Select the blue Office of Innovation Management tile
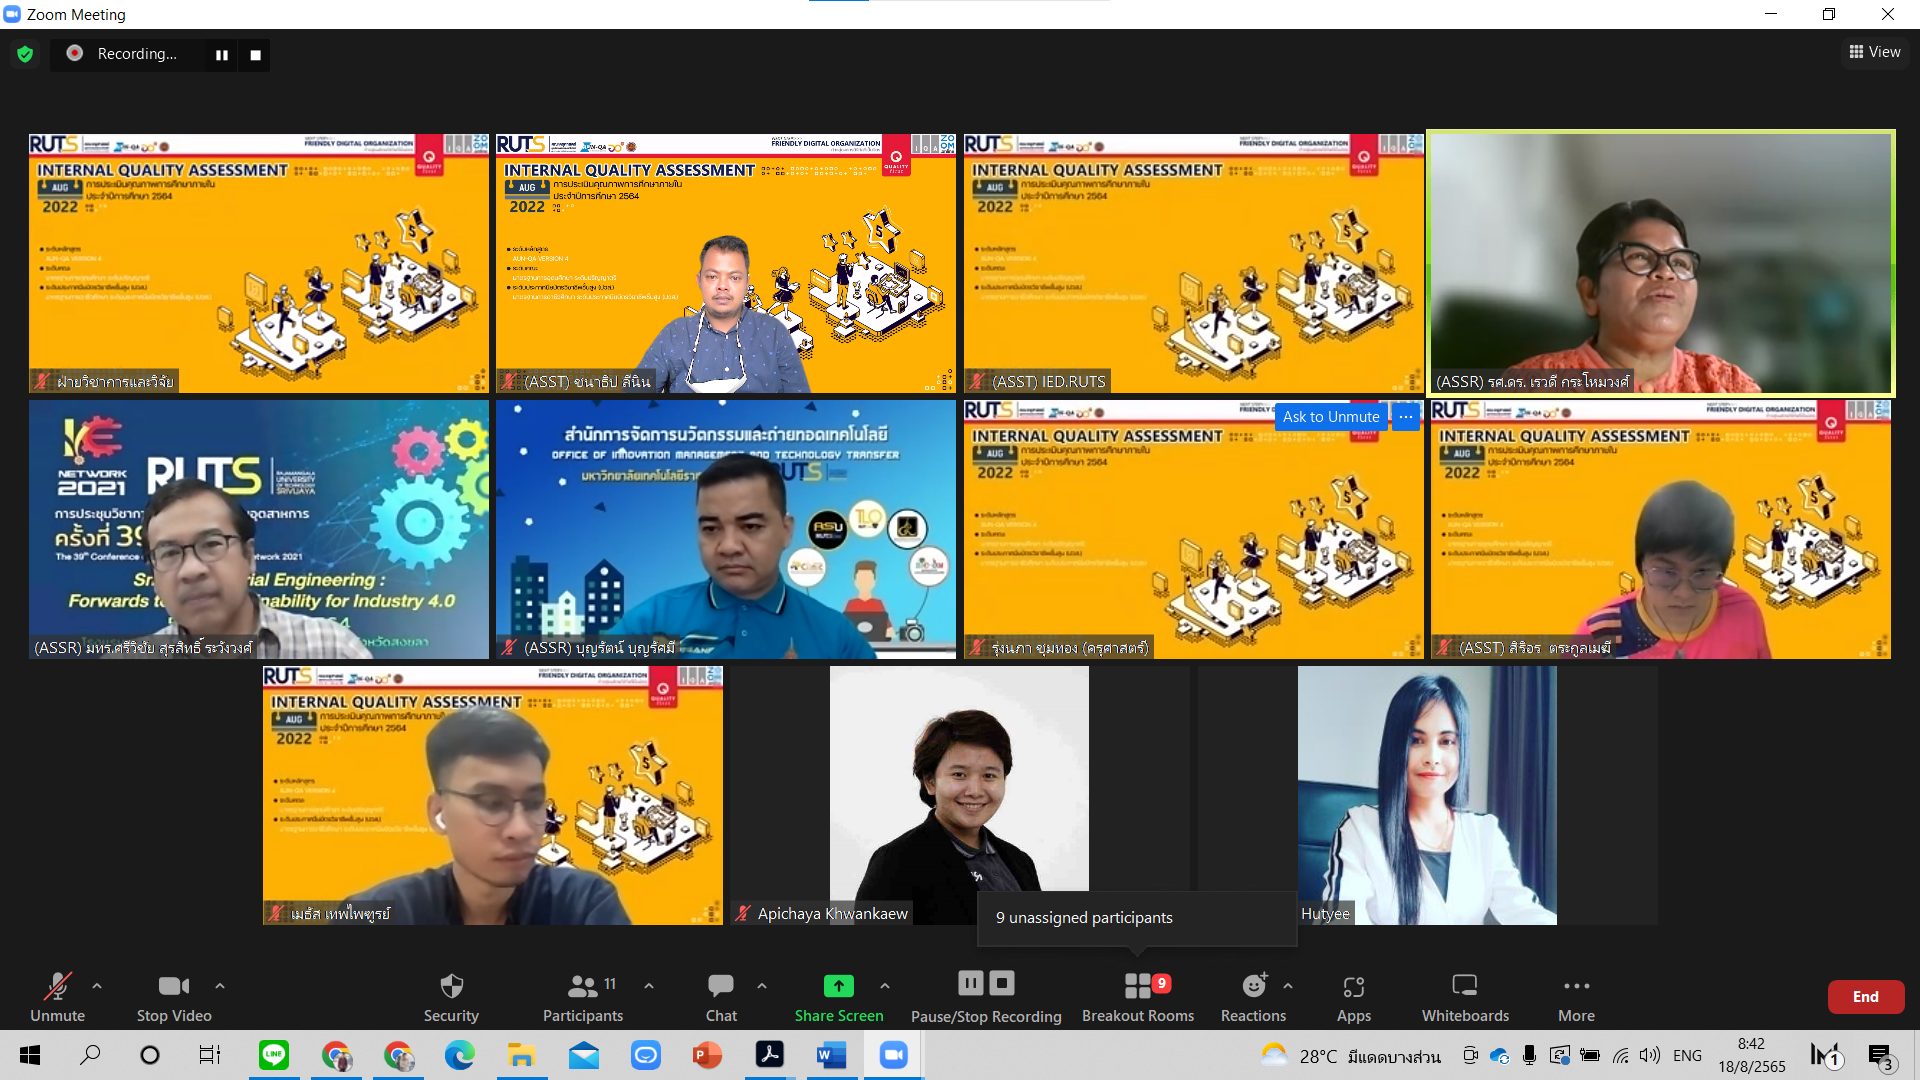 726,529
